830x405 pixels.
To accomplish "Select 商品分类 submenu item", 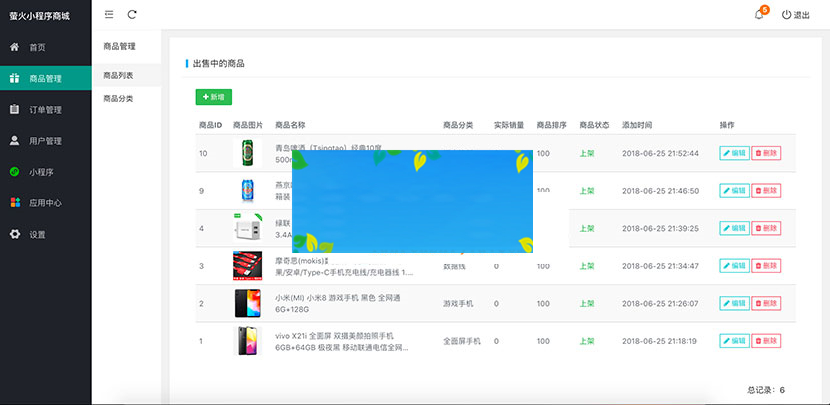I will click(x=118, y=99).
